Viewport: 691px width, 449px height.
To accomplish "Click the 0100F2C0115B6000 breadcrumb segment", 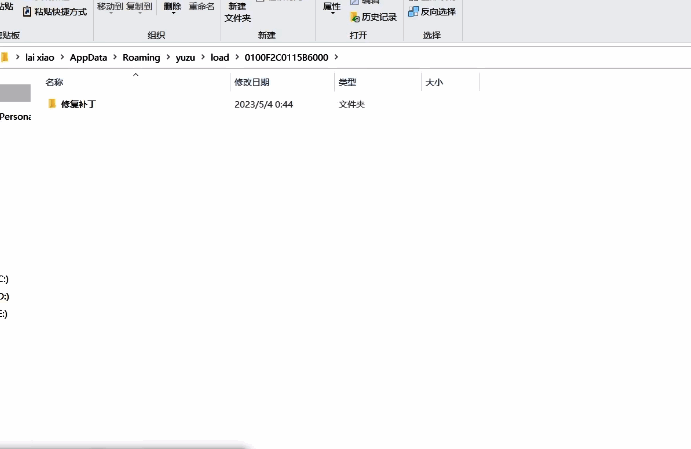I will point(286,57).
